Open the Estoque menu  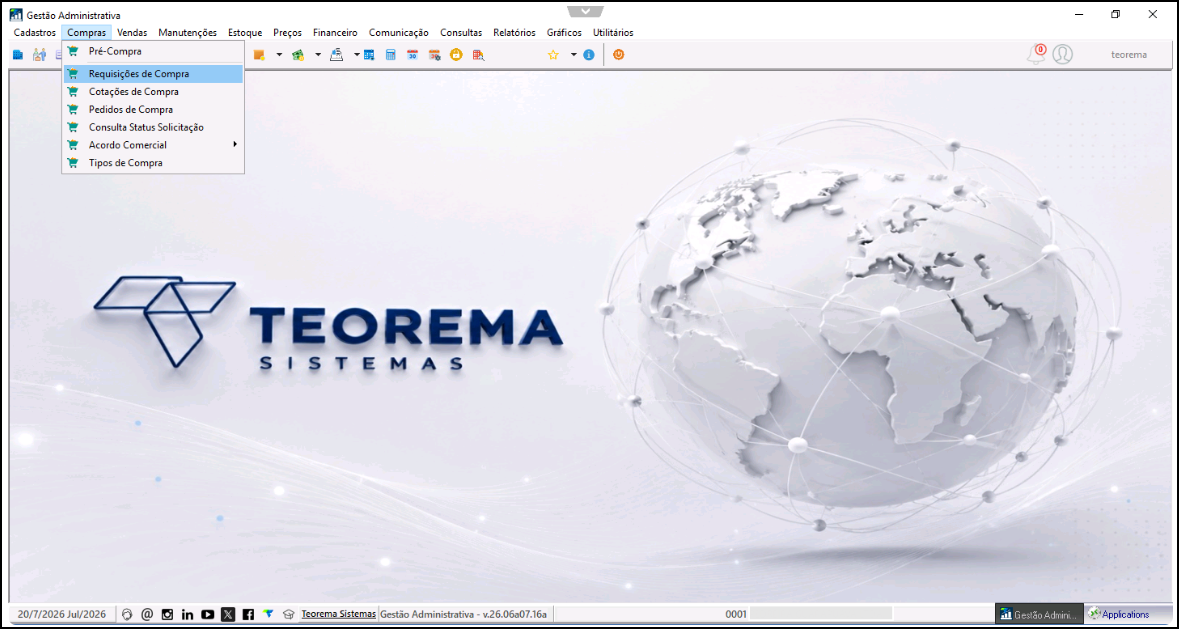(x=245, y=32)
